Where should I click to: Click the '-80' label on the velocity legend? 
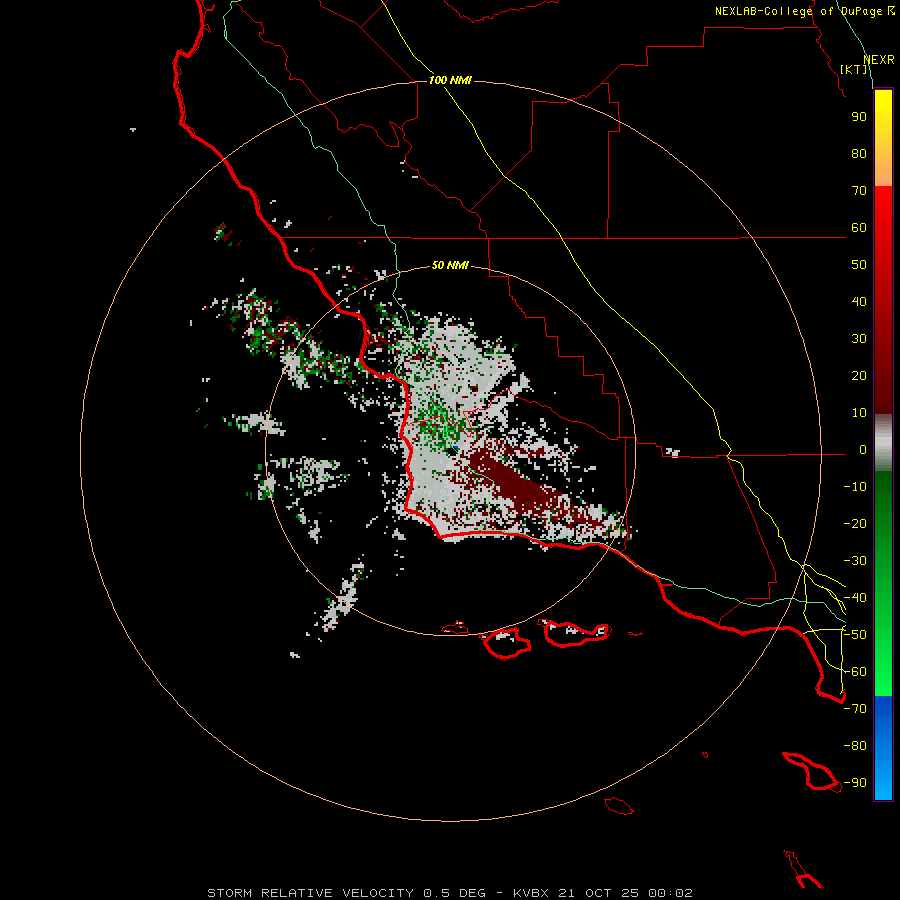(x=855, y=746)
